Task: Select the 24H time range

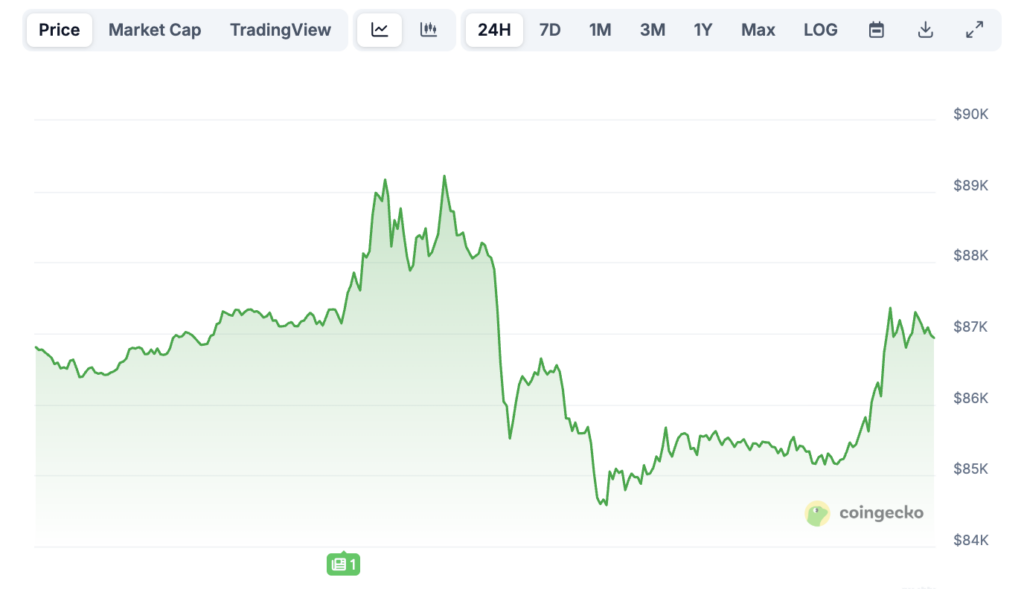Action: click(494, 30)
